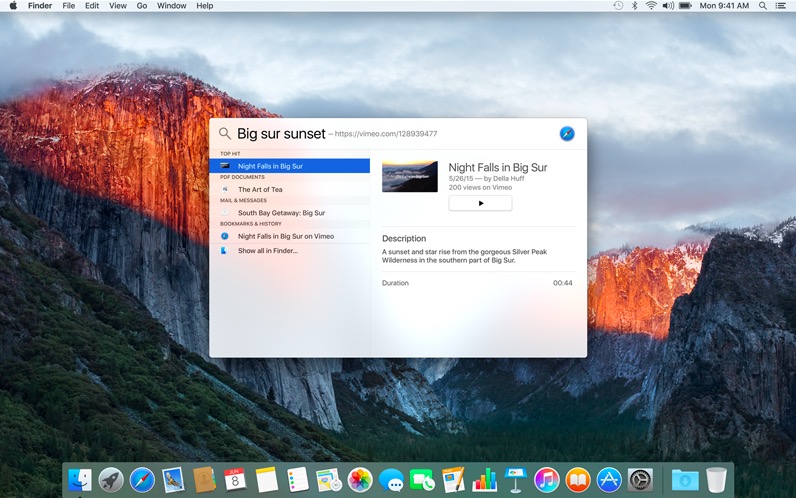Image resolution: width=796 pixels, height=498 pixels.
Task: Open the Time Machine menu bar icon
Action: point(618,6)
